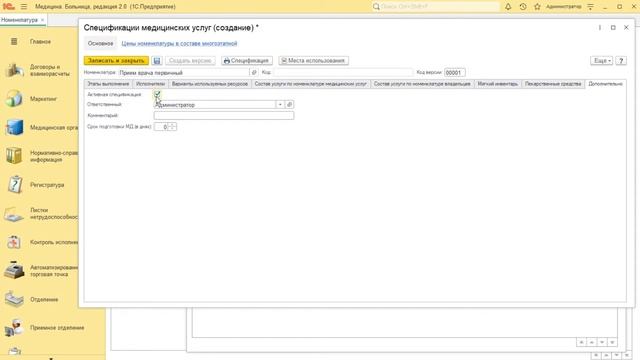Open the main hamburger menu
640x360 pixels.
pos(24,7)
